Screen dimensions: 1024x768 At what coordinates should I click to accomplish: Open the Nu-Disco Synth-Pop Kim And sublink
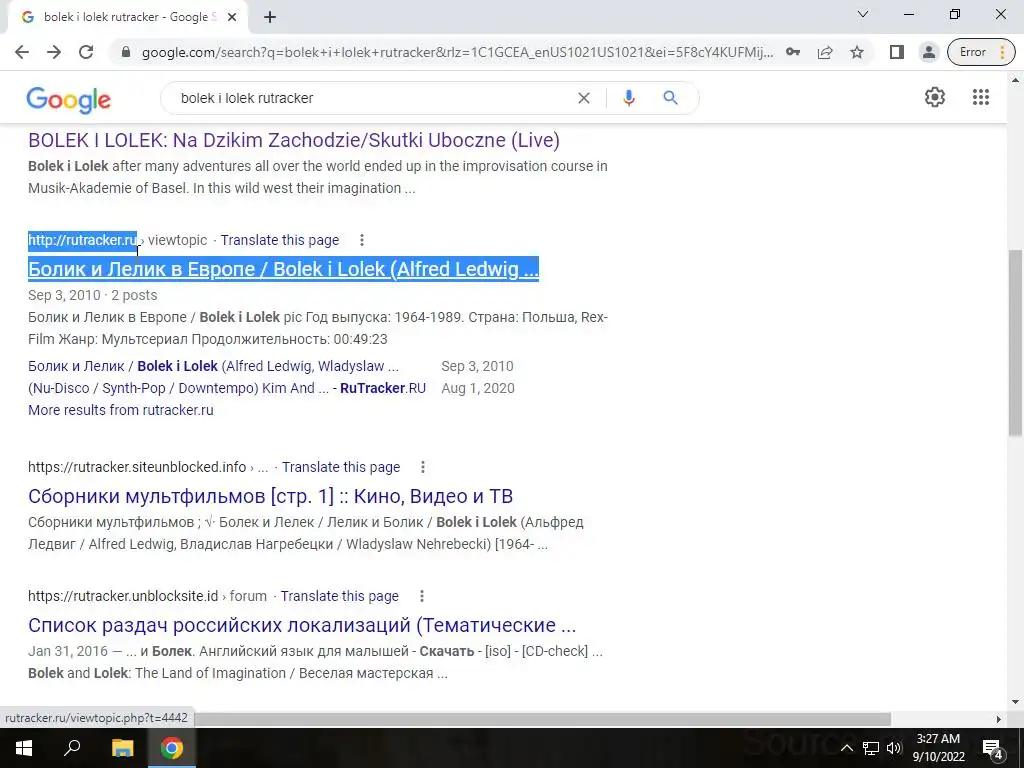227,389
